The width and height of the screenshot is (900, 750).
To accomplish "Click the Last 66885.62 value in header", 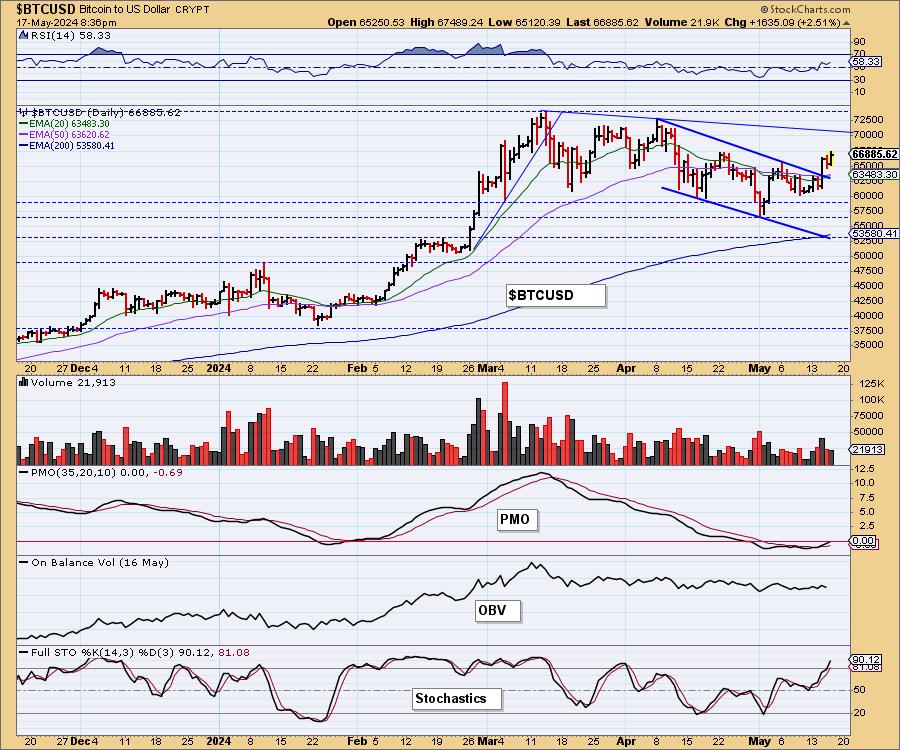I will click(x=602, y=22).
